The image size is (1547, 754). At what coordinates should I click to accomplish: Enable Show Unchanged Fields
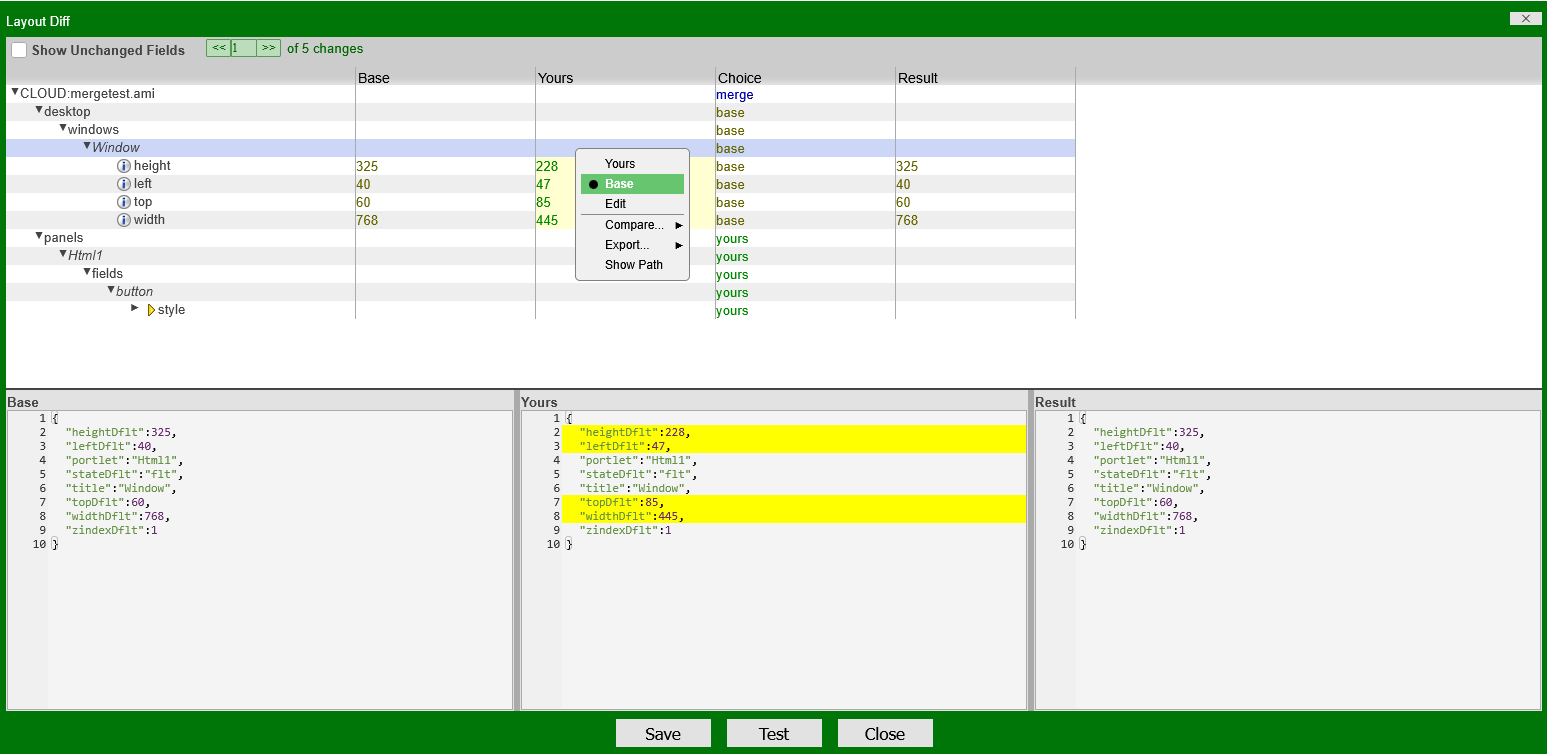[17, 49]
